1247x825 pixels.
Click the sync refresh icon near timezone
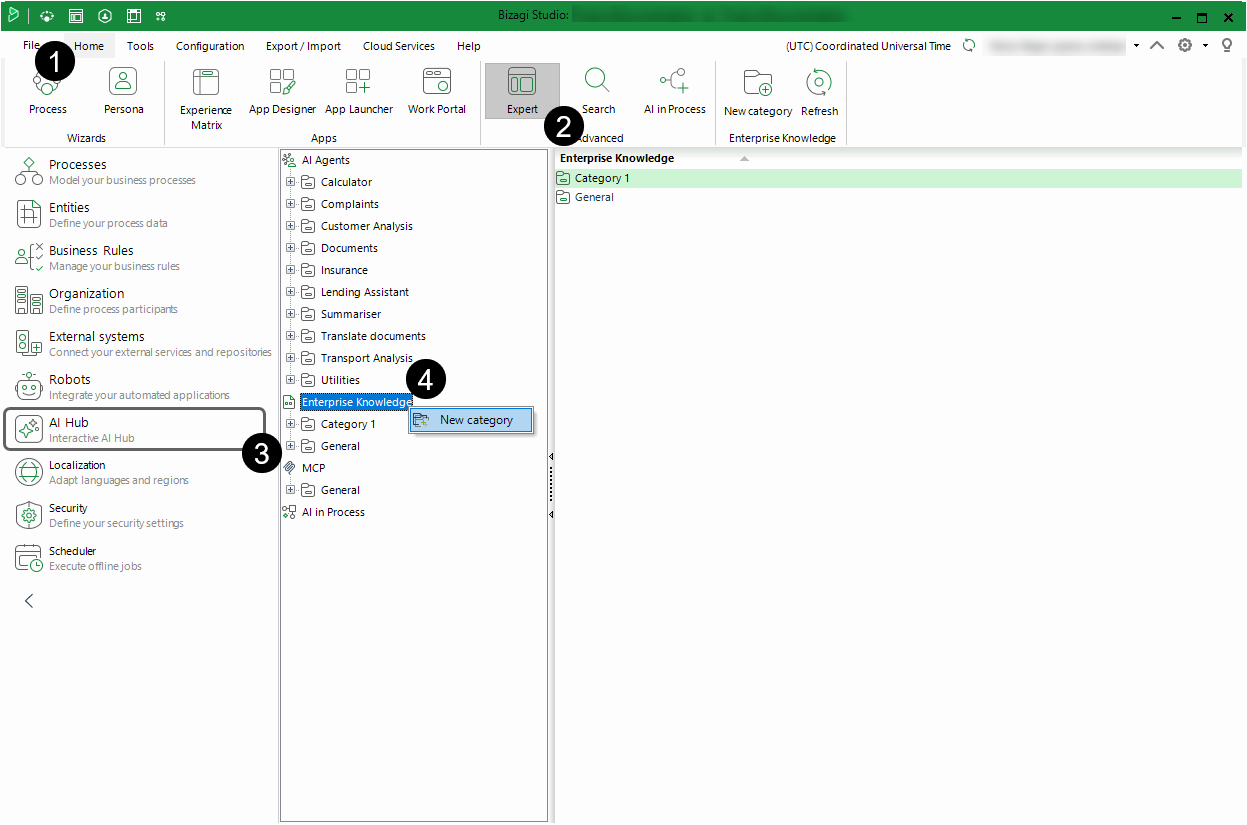click(969, 45)
